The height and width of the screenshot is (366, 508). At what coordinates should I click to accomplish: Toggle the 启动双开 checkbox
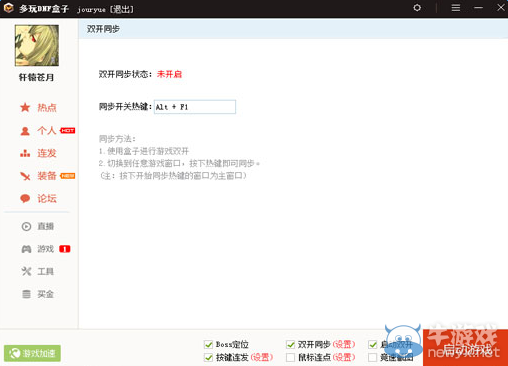pos(372,344)
